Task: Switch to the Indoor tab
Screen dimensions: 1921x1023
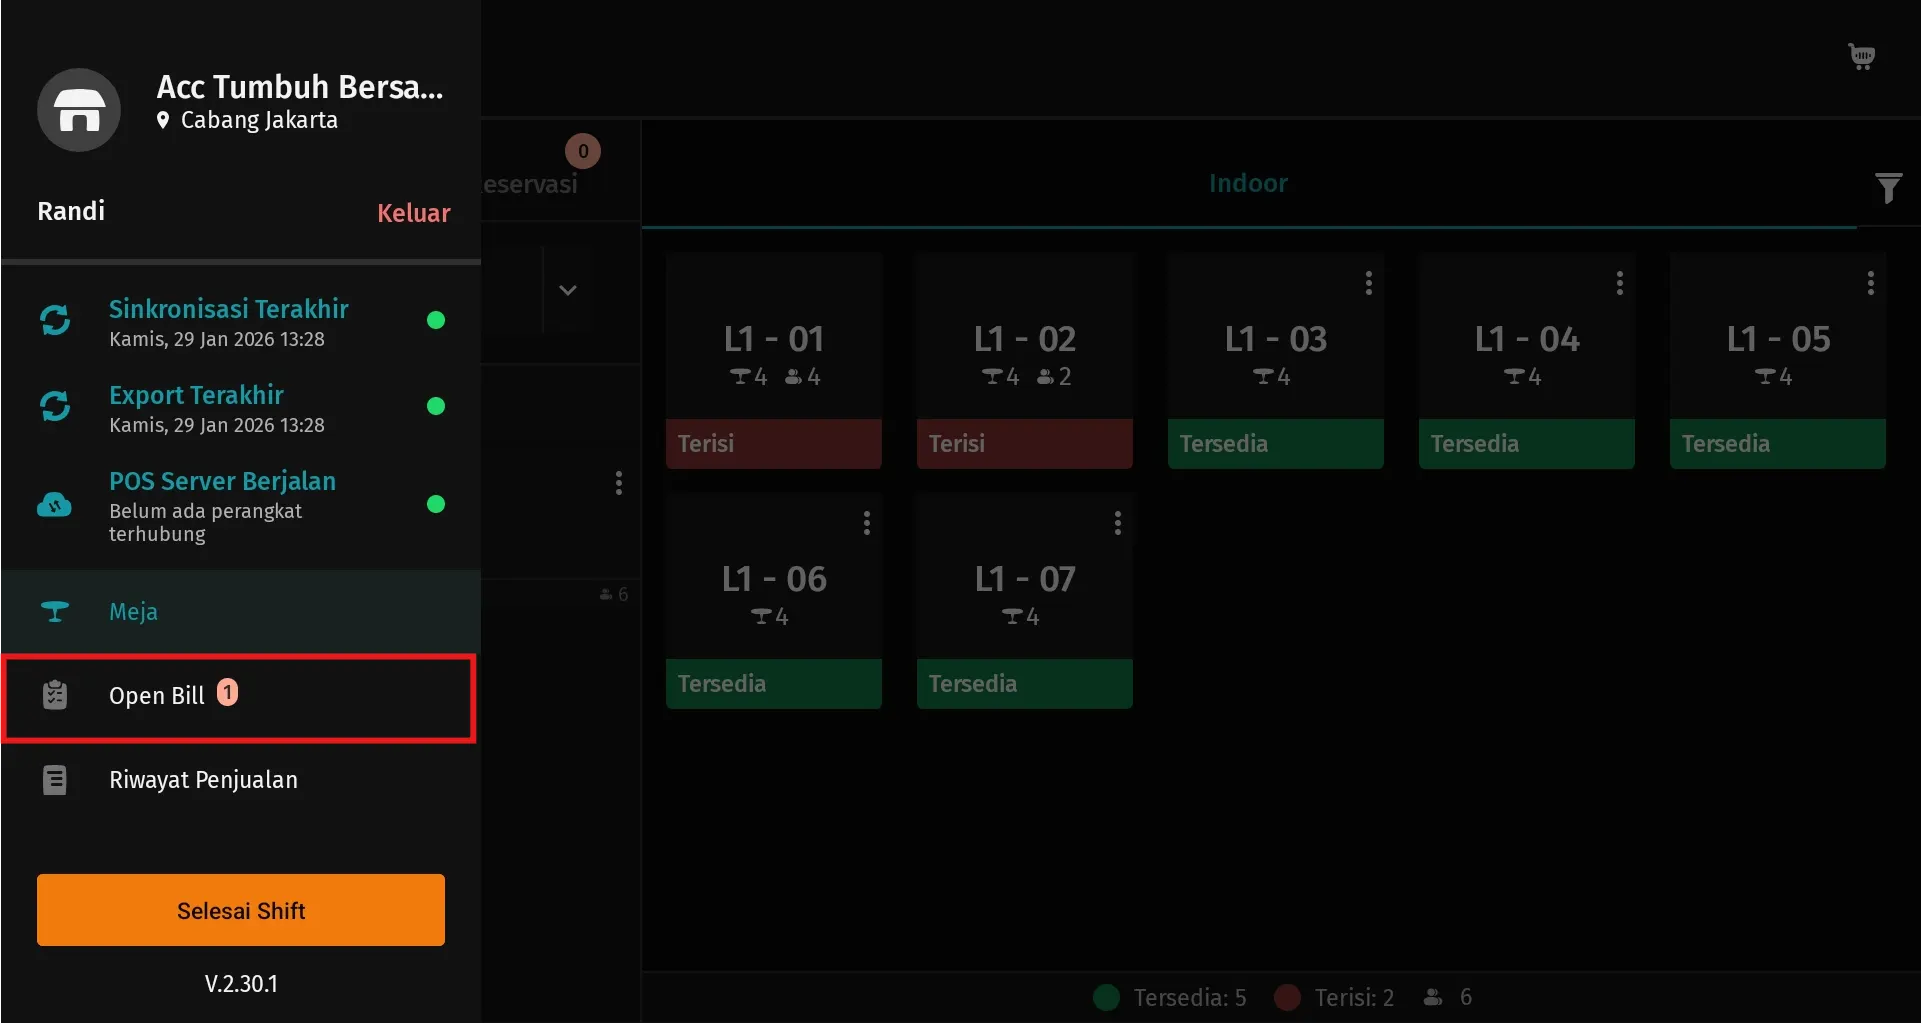Action: [x=1248, y=183]
